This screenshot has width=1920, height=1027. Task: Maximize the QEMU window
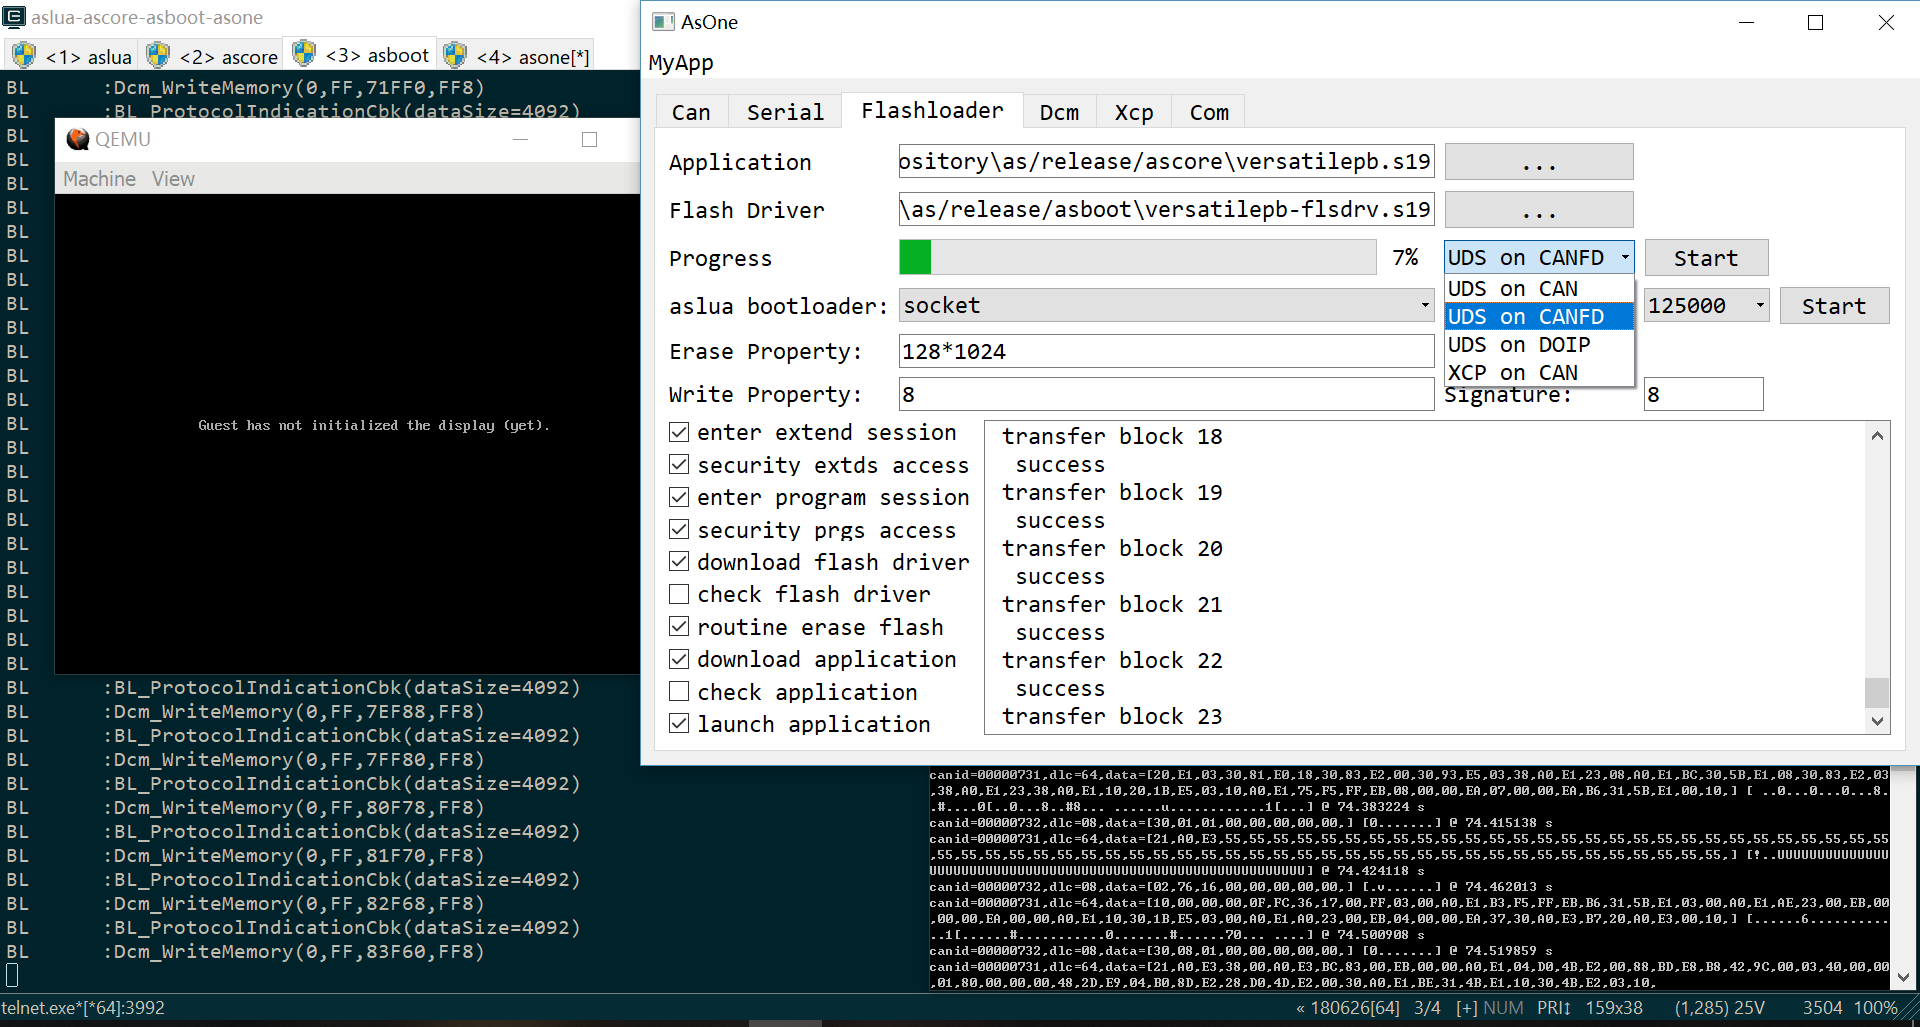[590, 139]
